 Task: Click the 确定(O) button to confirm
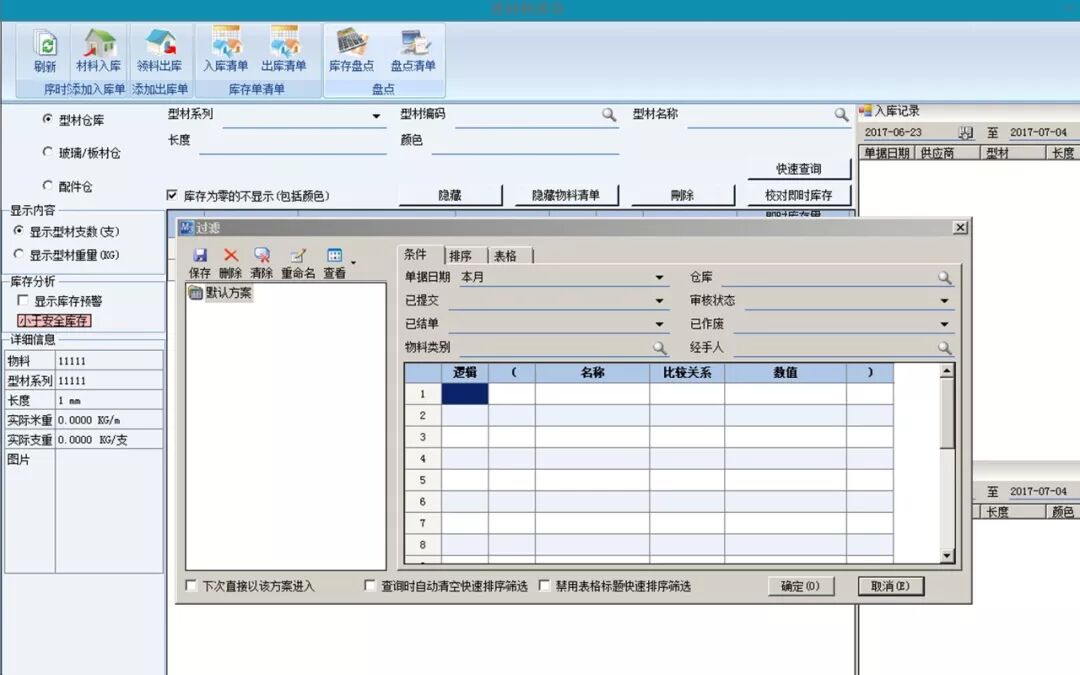pyautogui.click(x=800, y=586)
